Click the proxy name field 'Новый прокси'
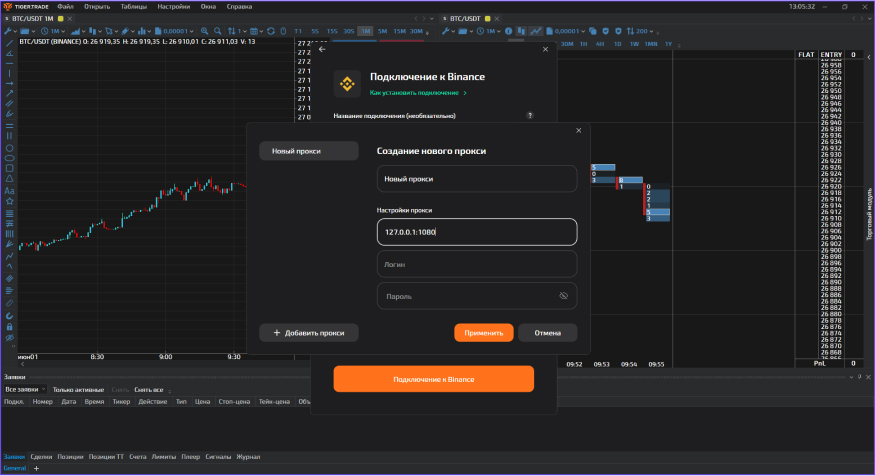The height and width of the screenshot is (476, 875). pyautogui.click(x=477, y=179)
